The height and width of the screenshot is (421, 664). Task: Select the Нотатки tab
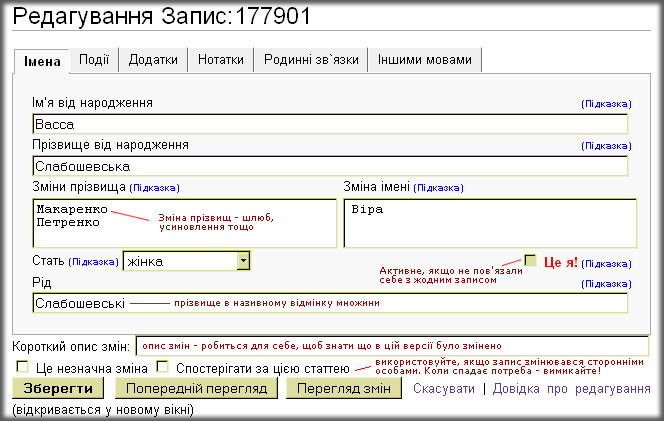coord(220,60)
